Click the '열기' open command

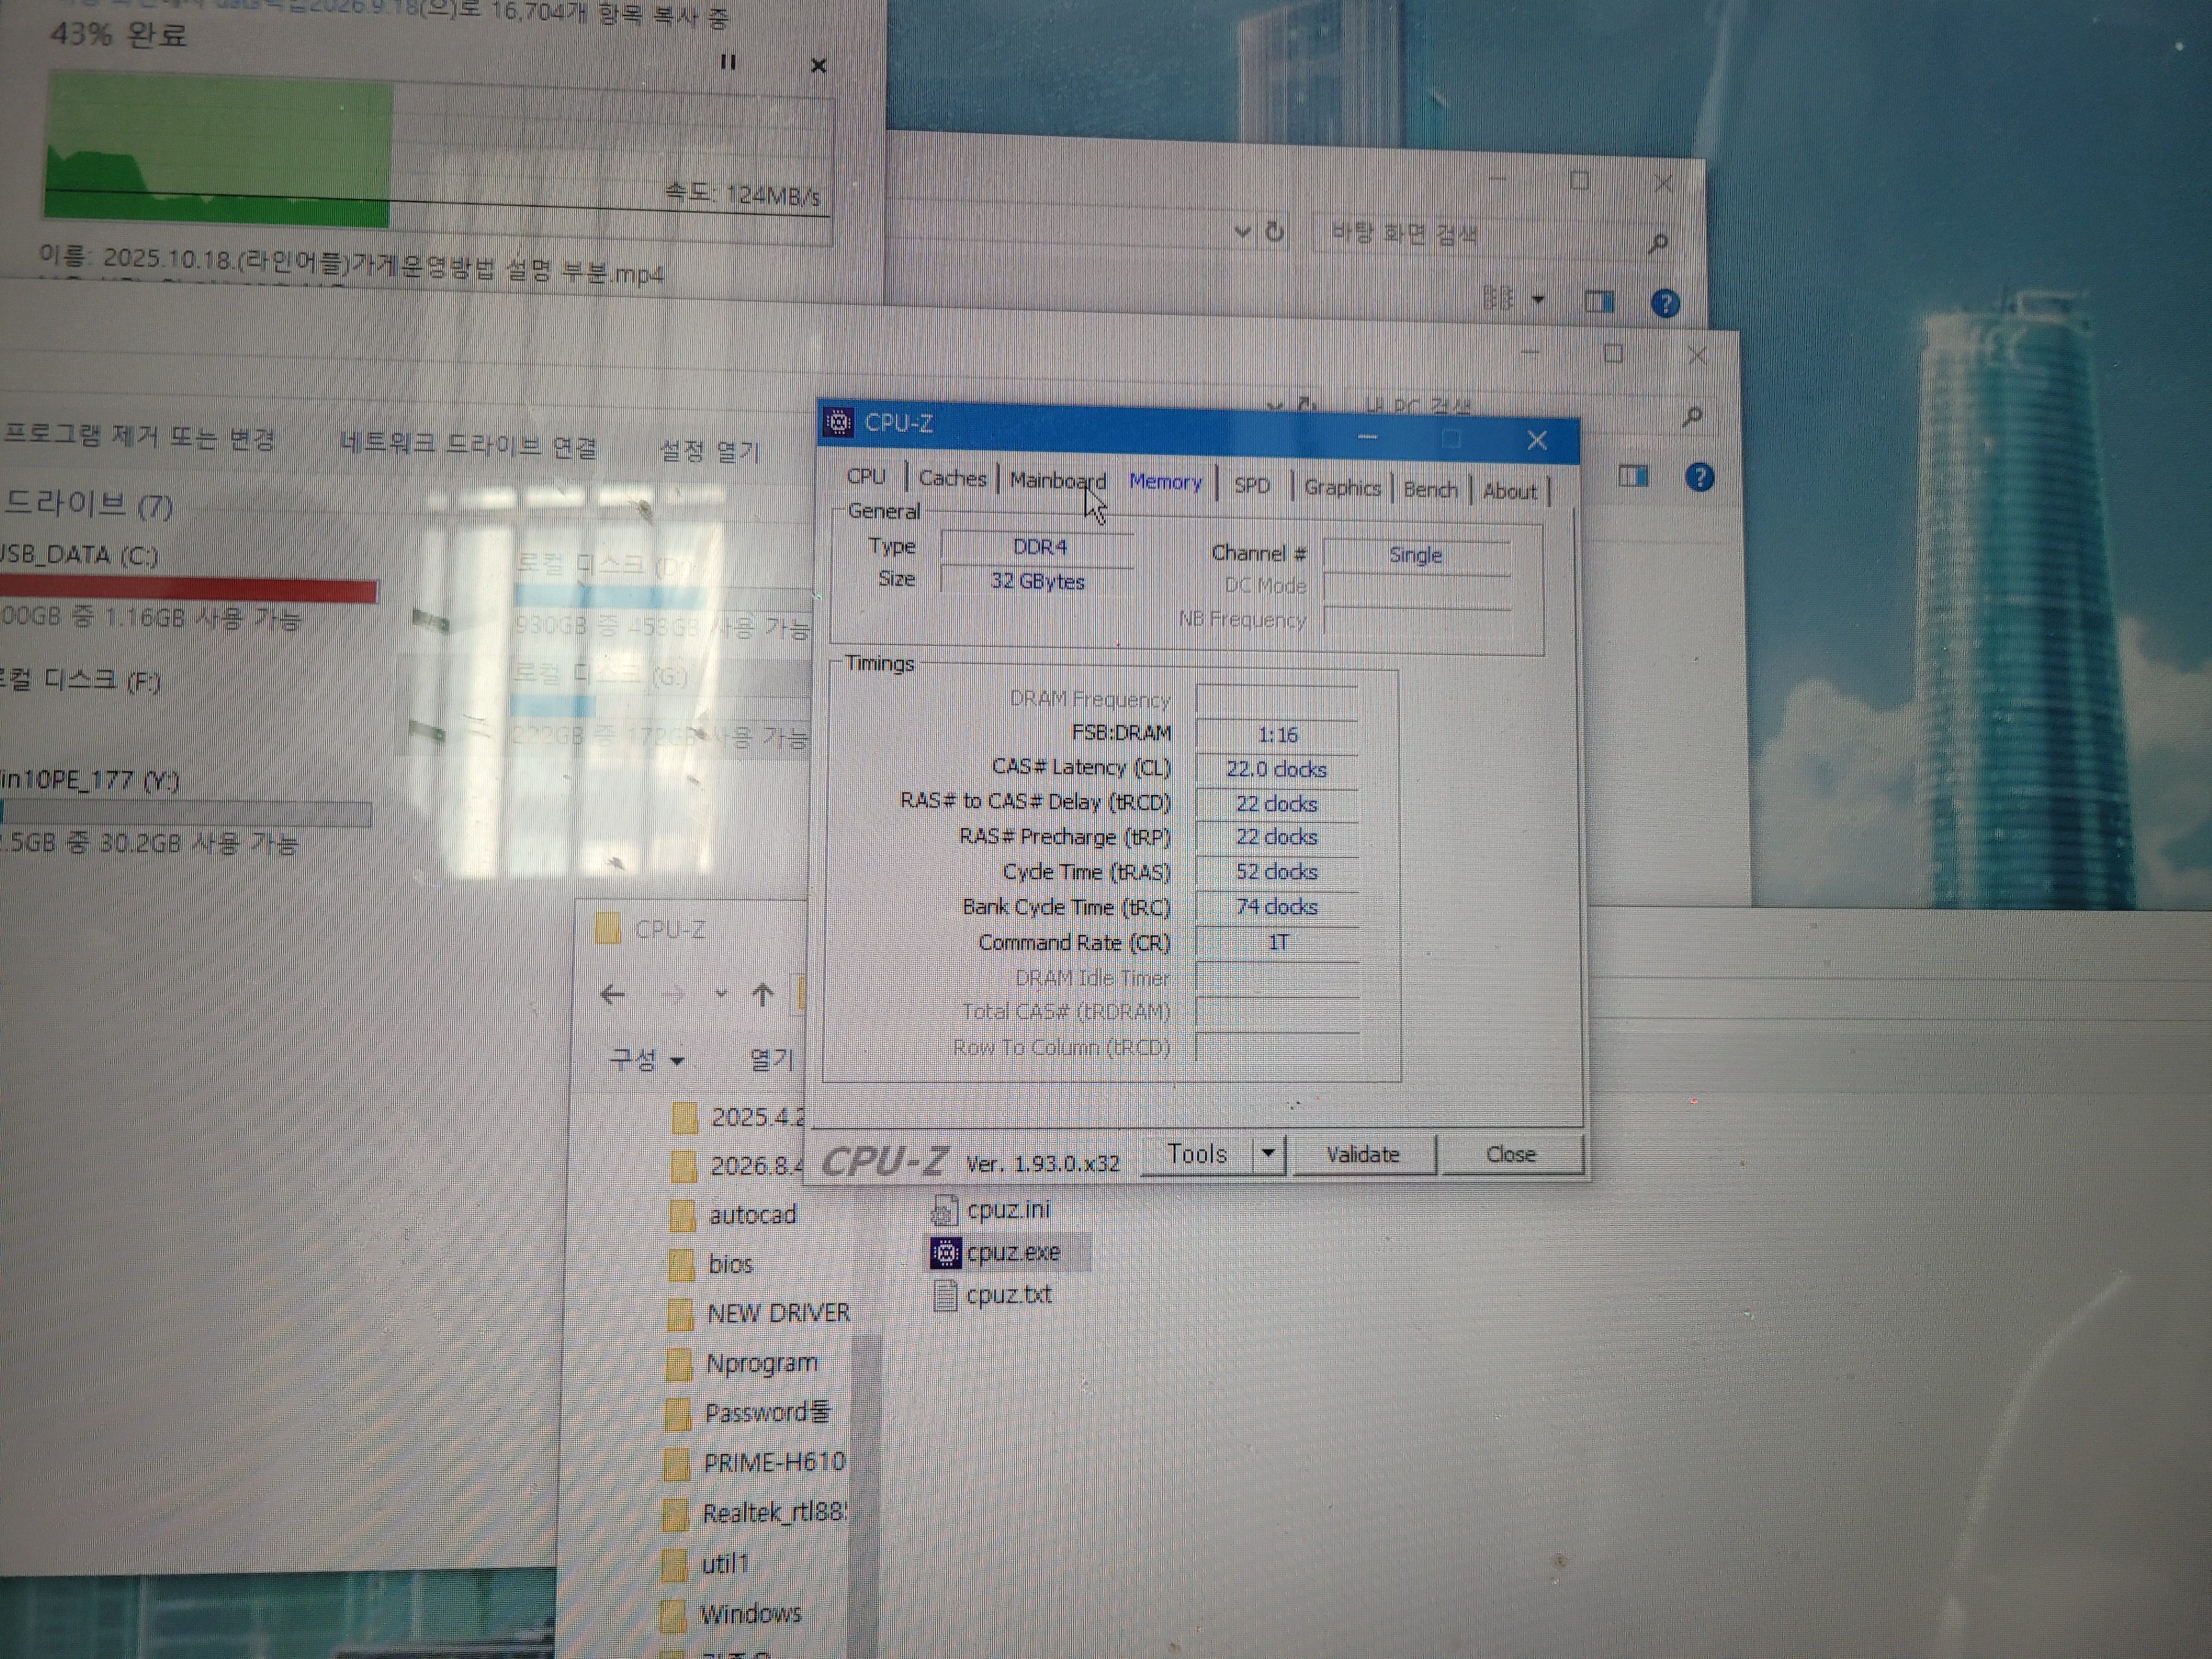tap(771, 1060)
